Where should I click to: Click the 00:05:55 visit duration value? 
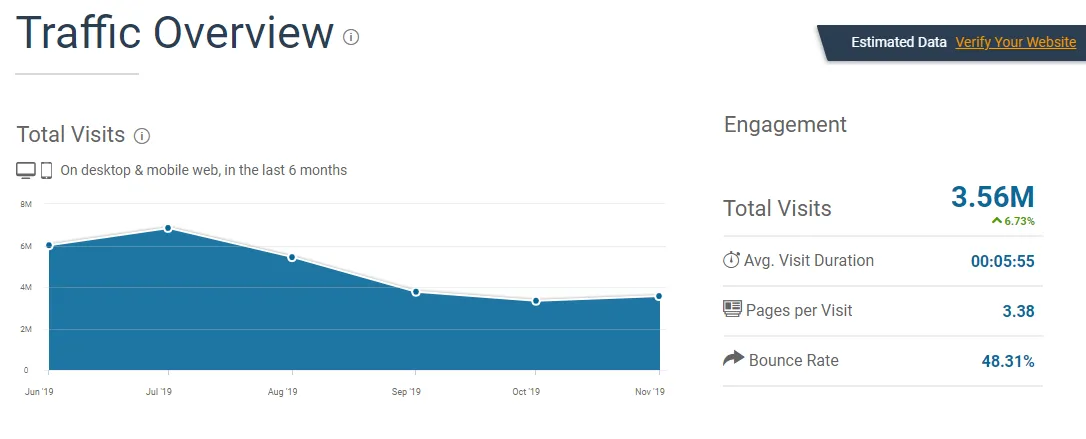[1002, 261]
